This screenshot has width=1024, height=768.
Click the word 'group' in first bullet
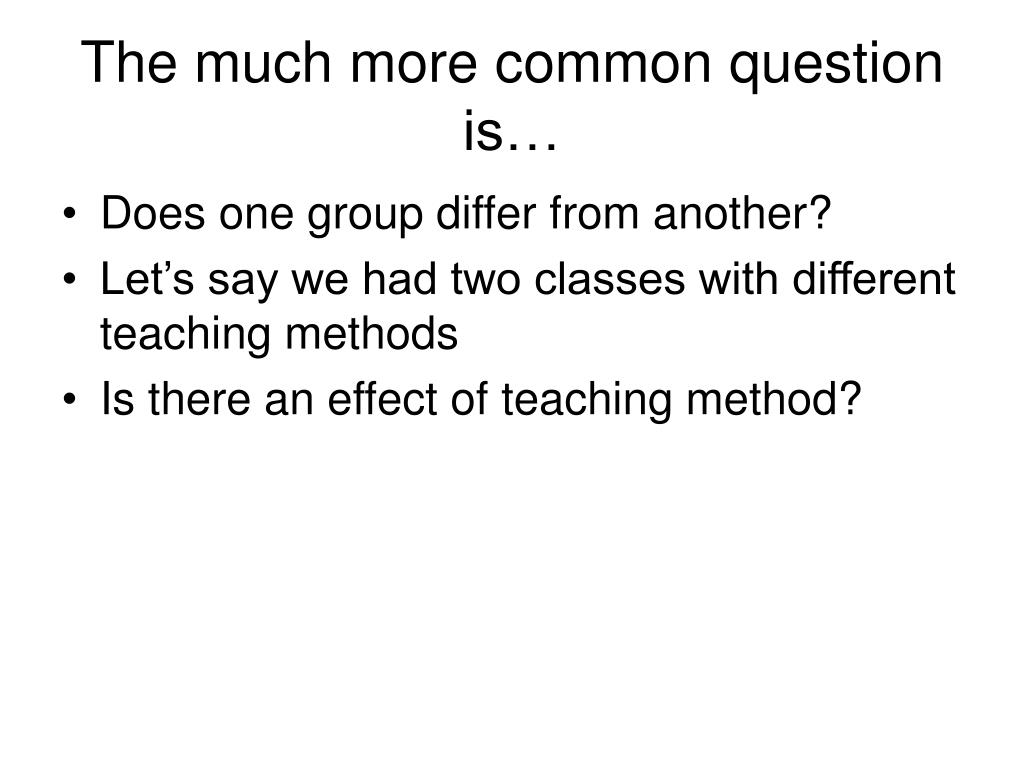[366, 217]
